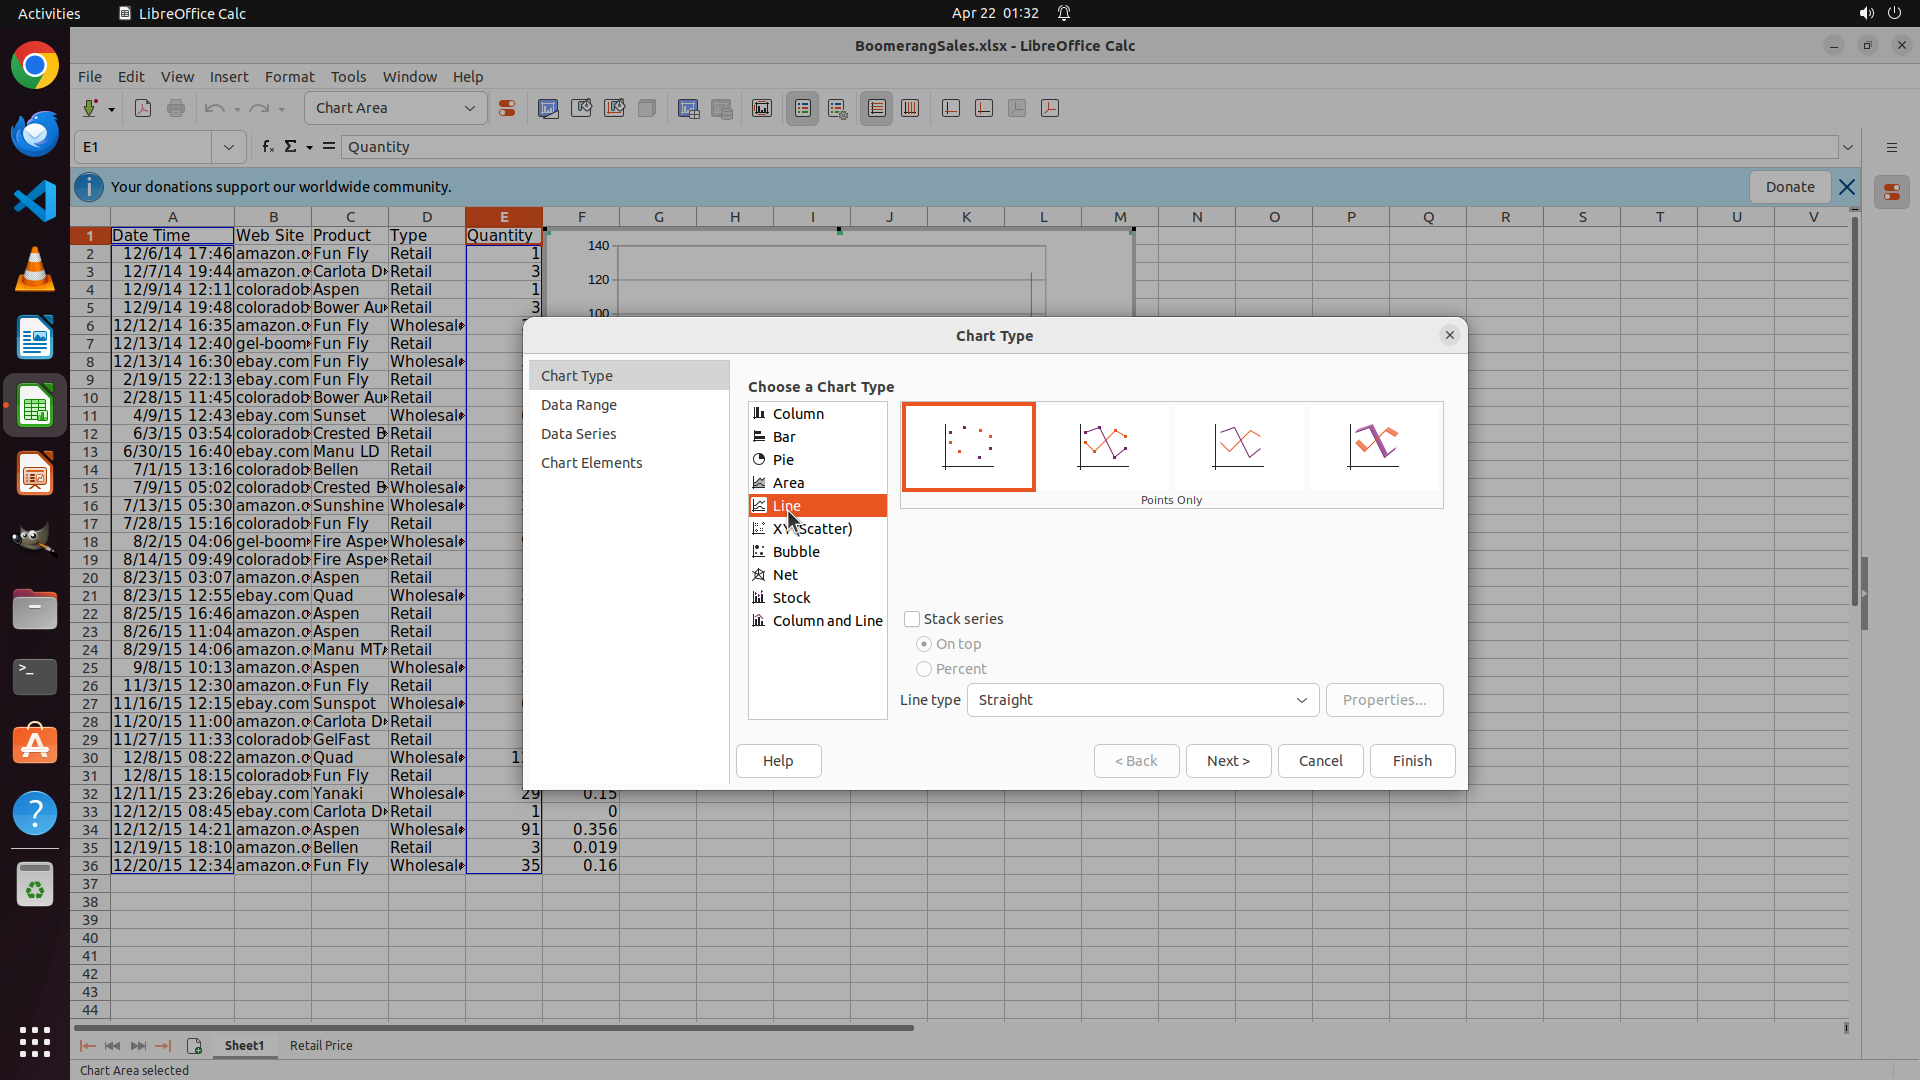Go to the Data Range step
This screenshot has height=1080, width=1920.
[x=579, y=405]
